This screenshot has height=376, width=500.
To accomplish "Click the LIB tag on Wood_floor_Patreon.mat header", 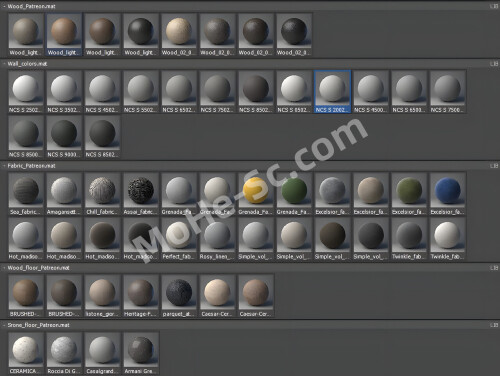I will pos(494,268).
